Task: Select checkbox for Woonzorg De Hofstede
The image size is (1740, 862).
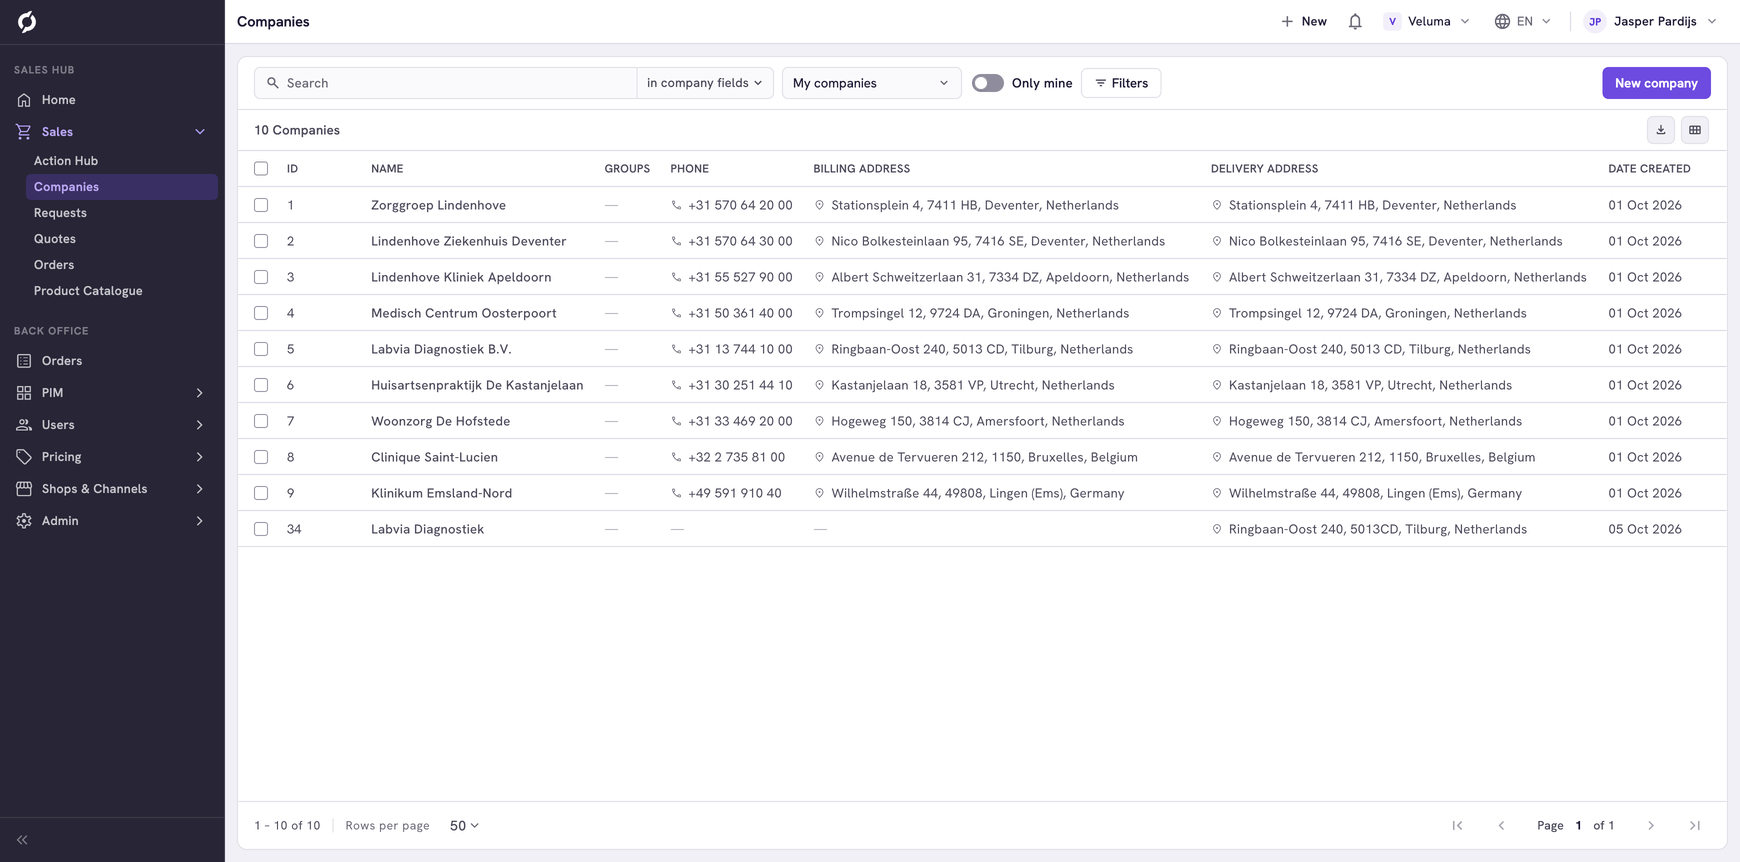Action: (x=261, y=421)
